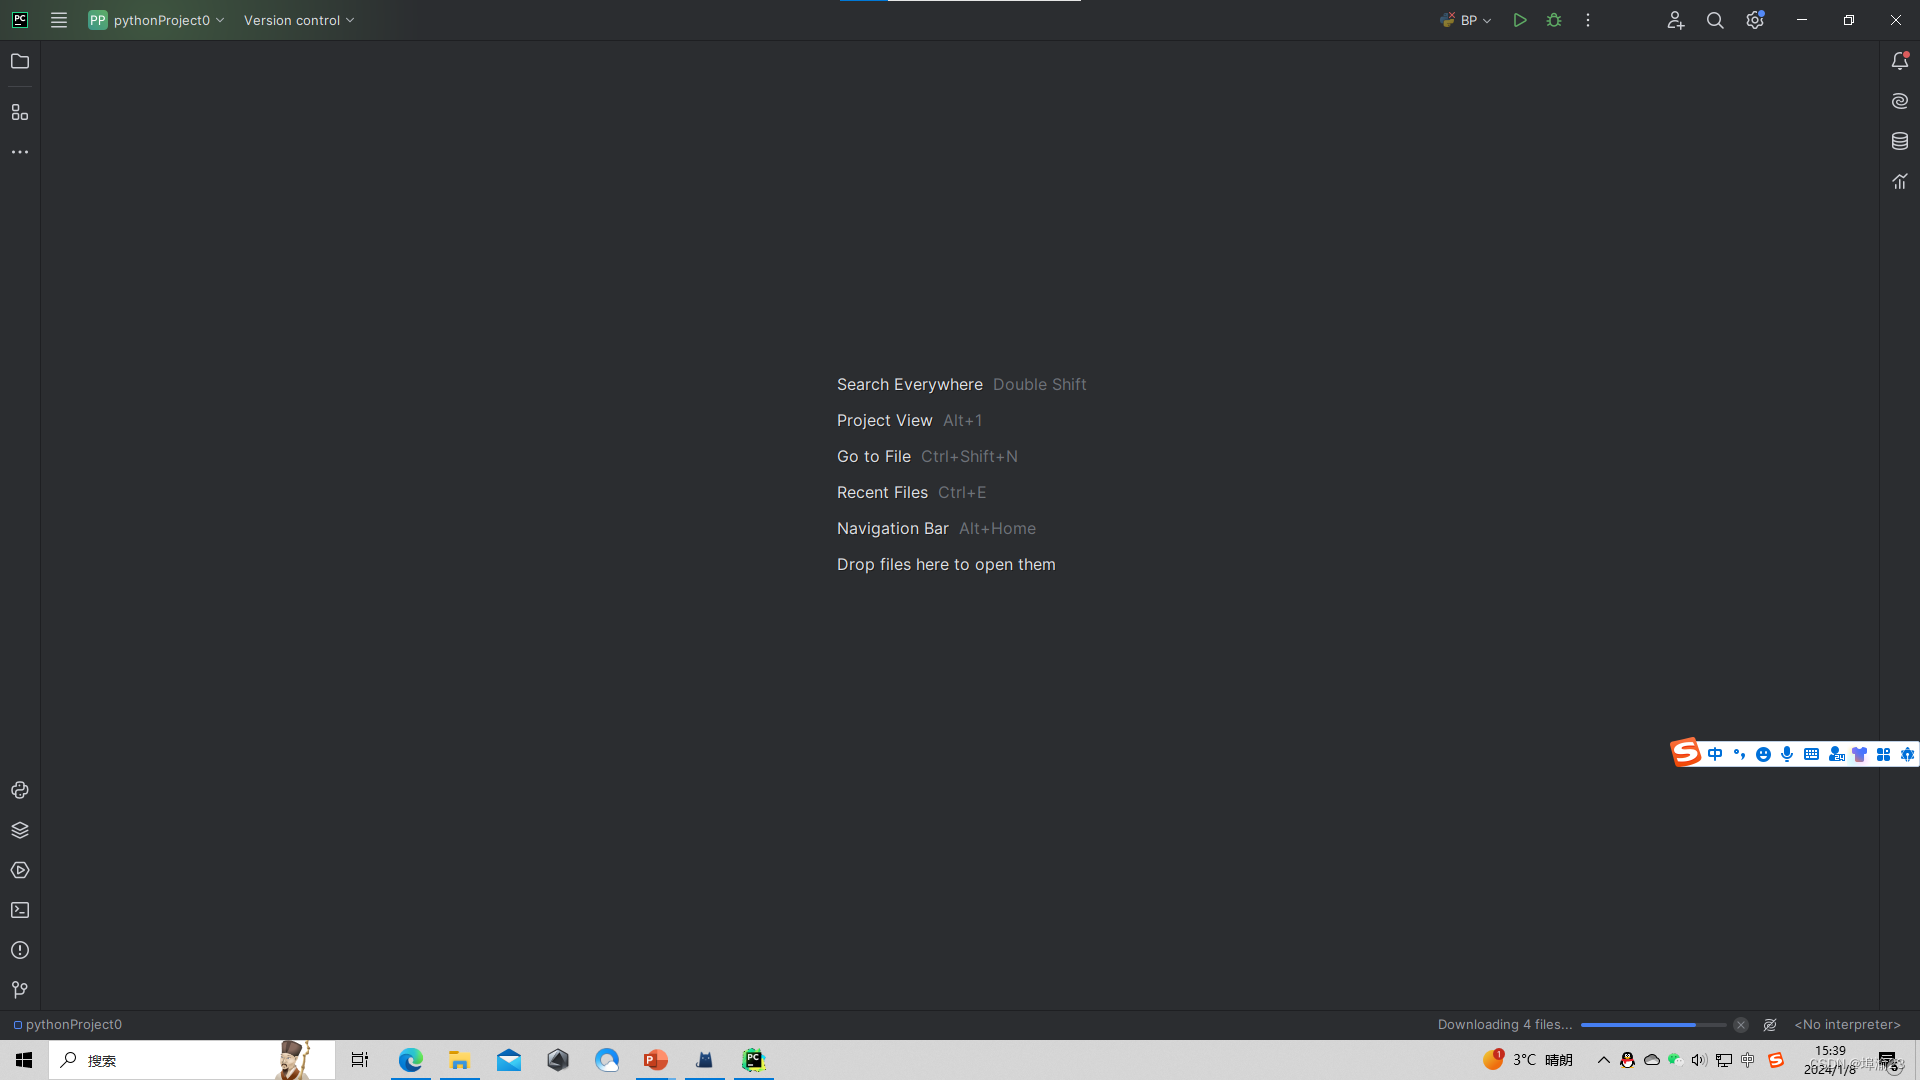The image size is (1920, 1080).
Task: Open the Project tool window folder icon
Action: (x=20, y=62)
